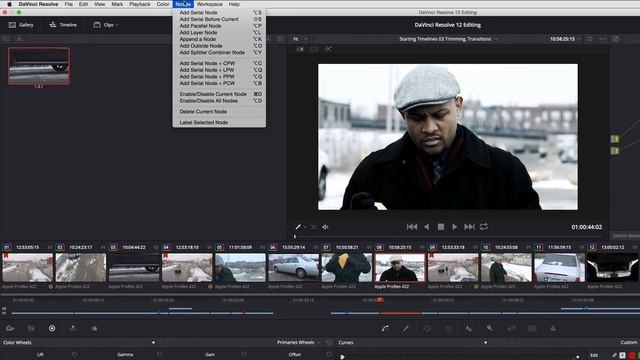Mute the viewer audio speaker icon

(x=325, y=227)
